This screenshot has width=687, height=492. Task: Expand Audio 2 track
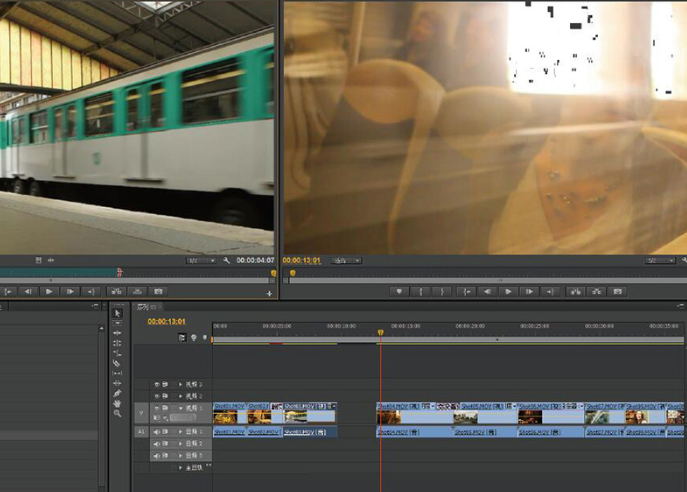coord(180,444)
